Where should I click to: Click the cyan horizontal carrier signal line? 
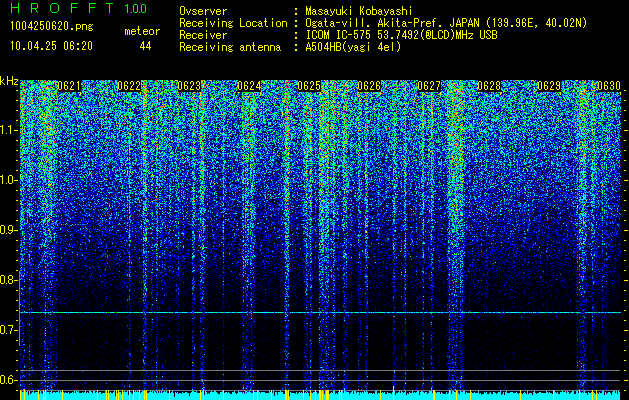click(320, 312)
